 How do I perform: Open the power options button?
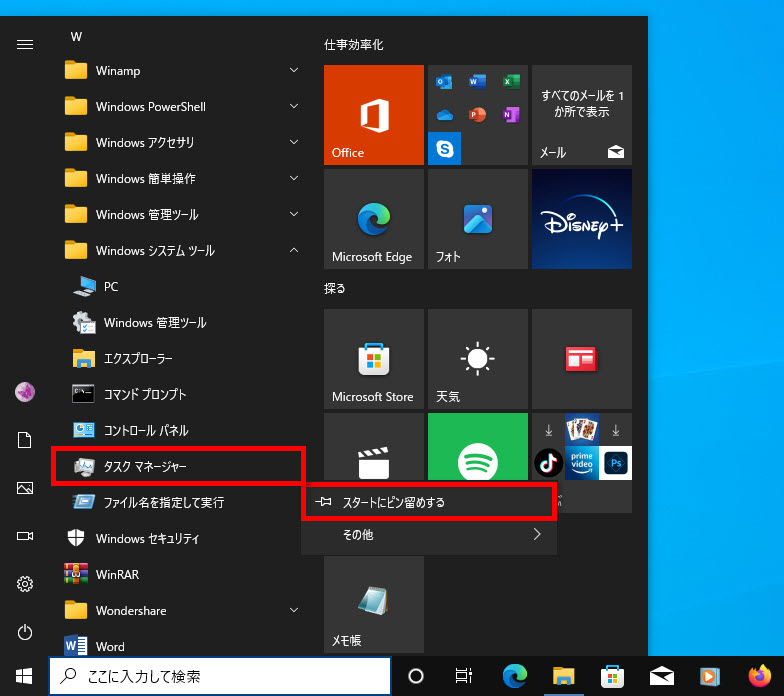25,632
